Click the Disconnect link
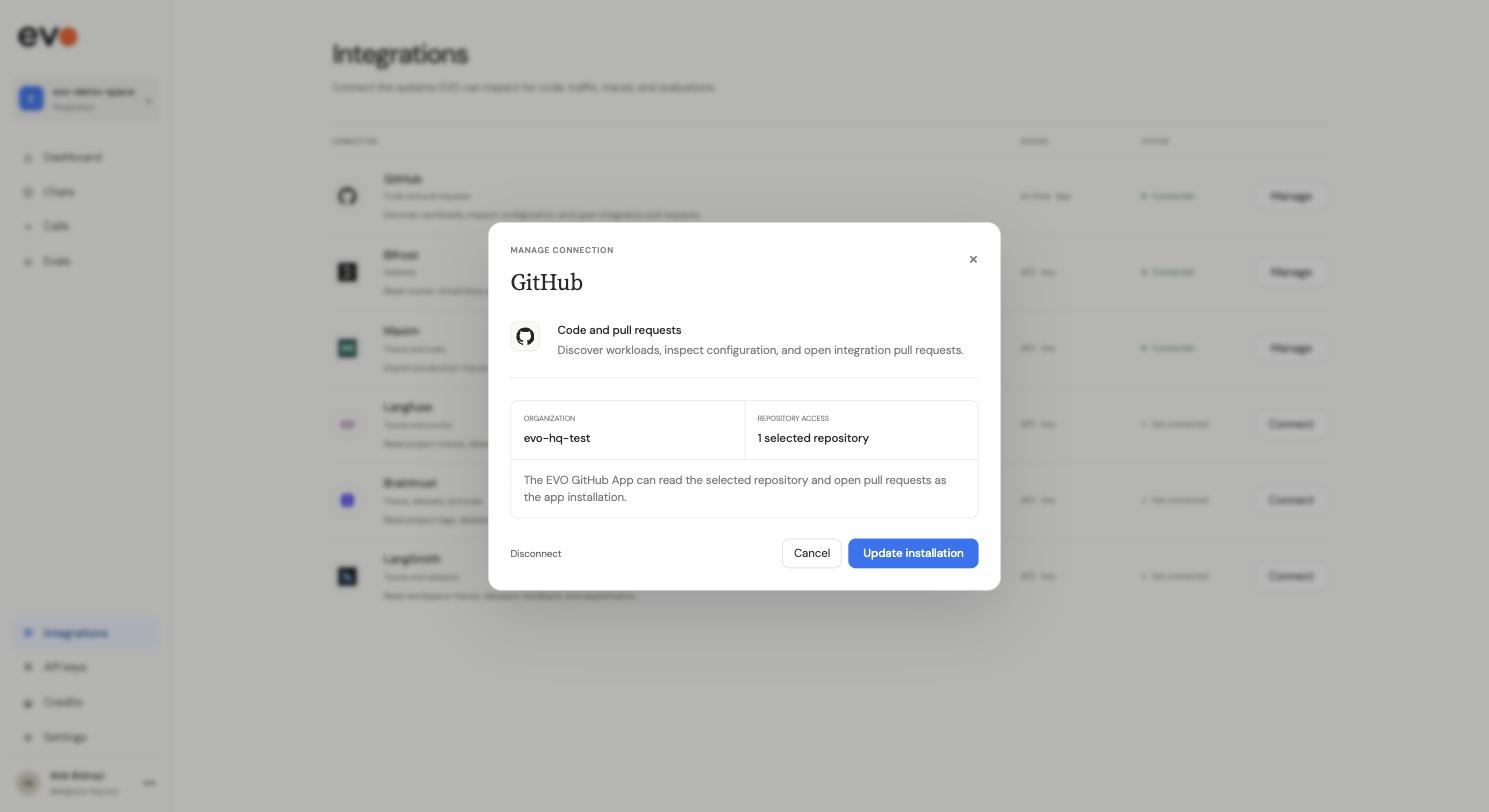This screenshot has width=1489, height=812. click(x=536, y=554)
